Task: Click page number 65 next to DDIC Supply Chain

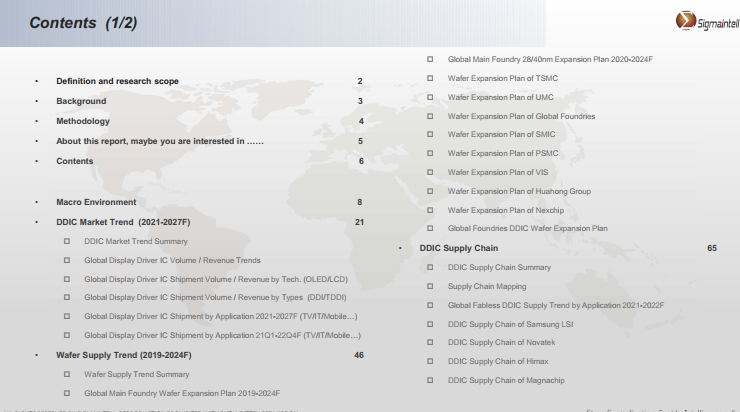Action: pyautogui.click(x=711, y=248)
